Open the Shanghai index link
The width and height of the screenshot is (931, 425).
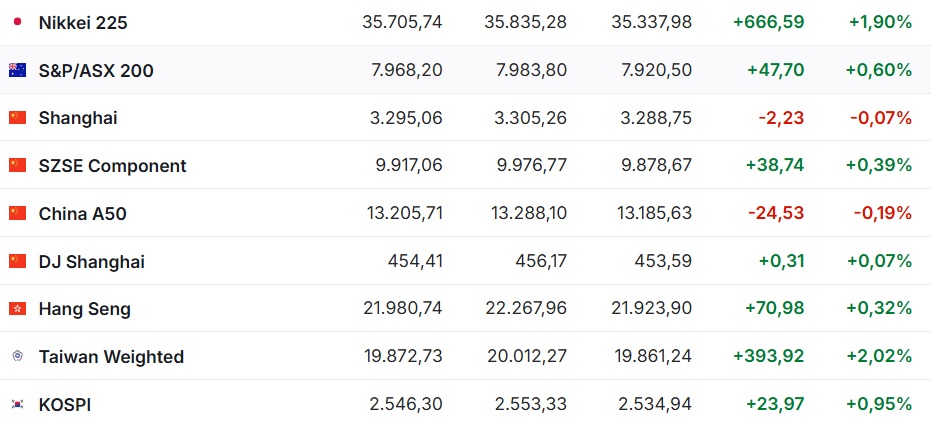78,118
